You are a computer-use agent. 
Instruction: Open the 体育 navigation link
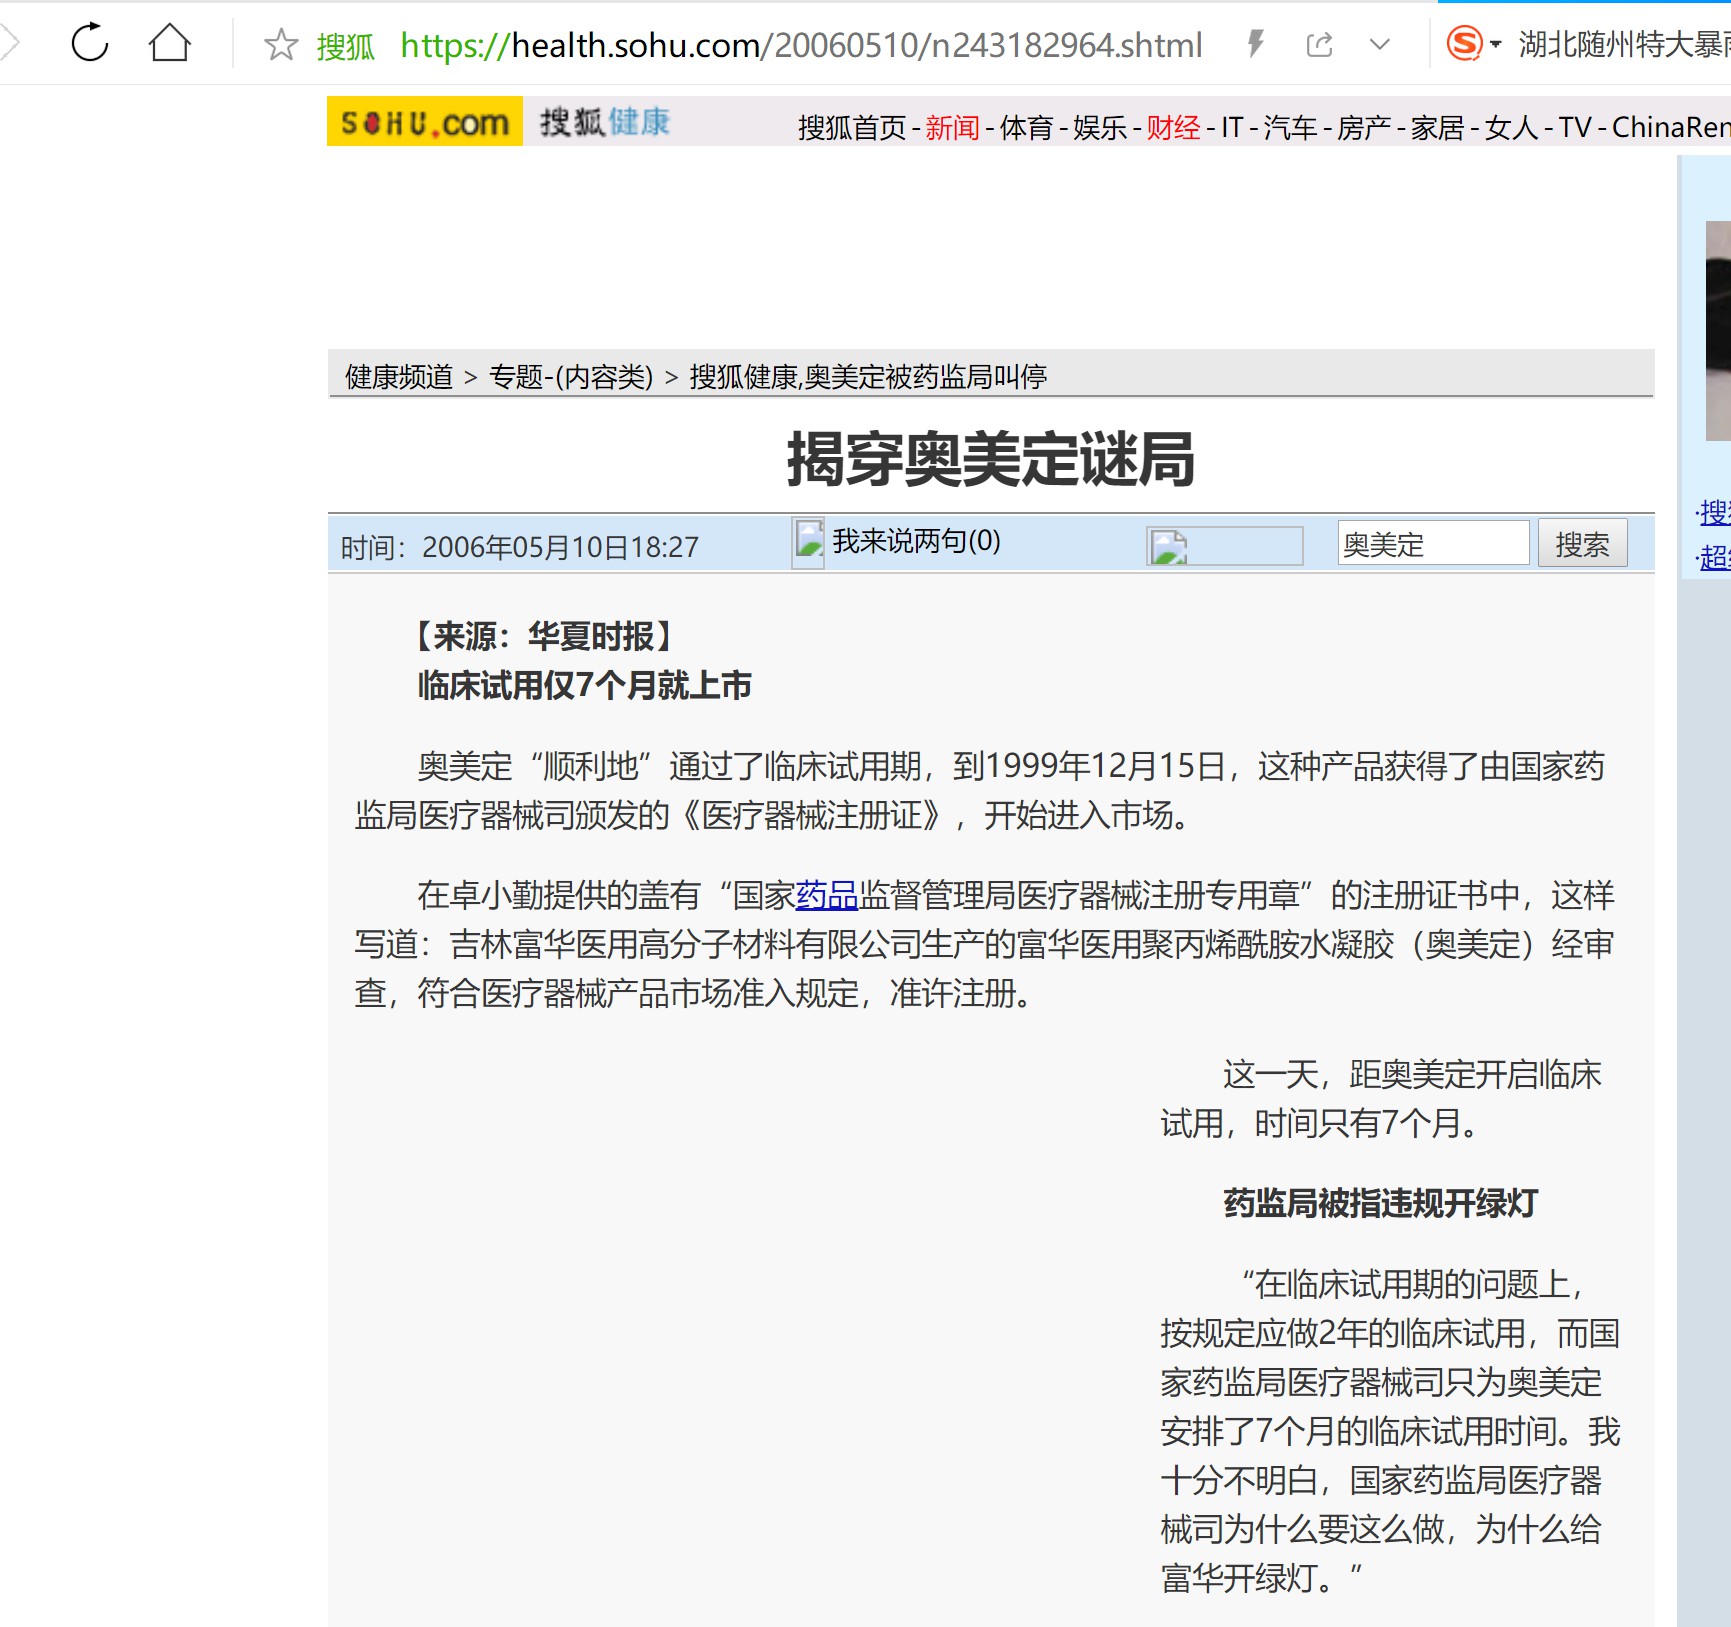point(1026,127)
